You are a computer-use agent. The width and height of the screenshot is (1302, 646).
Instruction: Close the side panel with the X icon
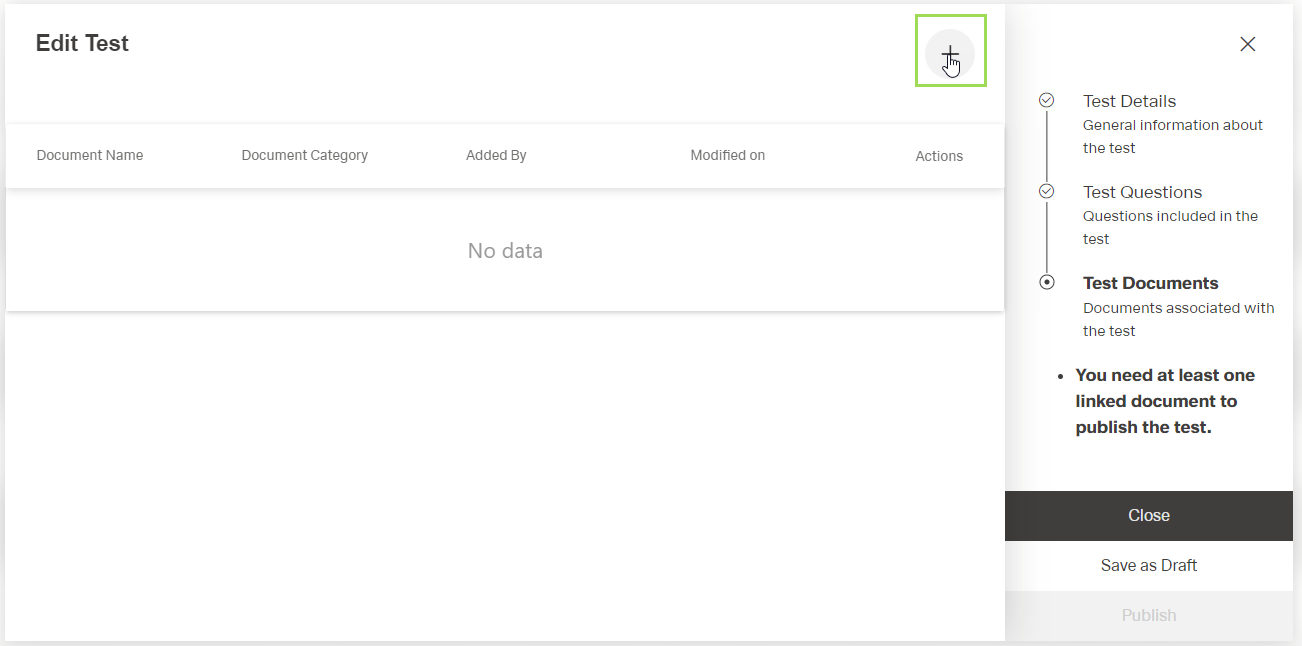(x=1247, y=44)
